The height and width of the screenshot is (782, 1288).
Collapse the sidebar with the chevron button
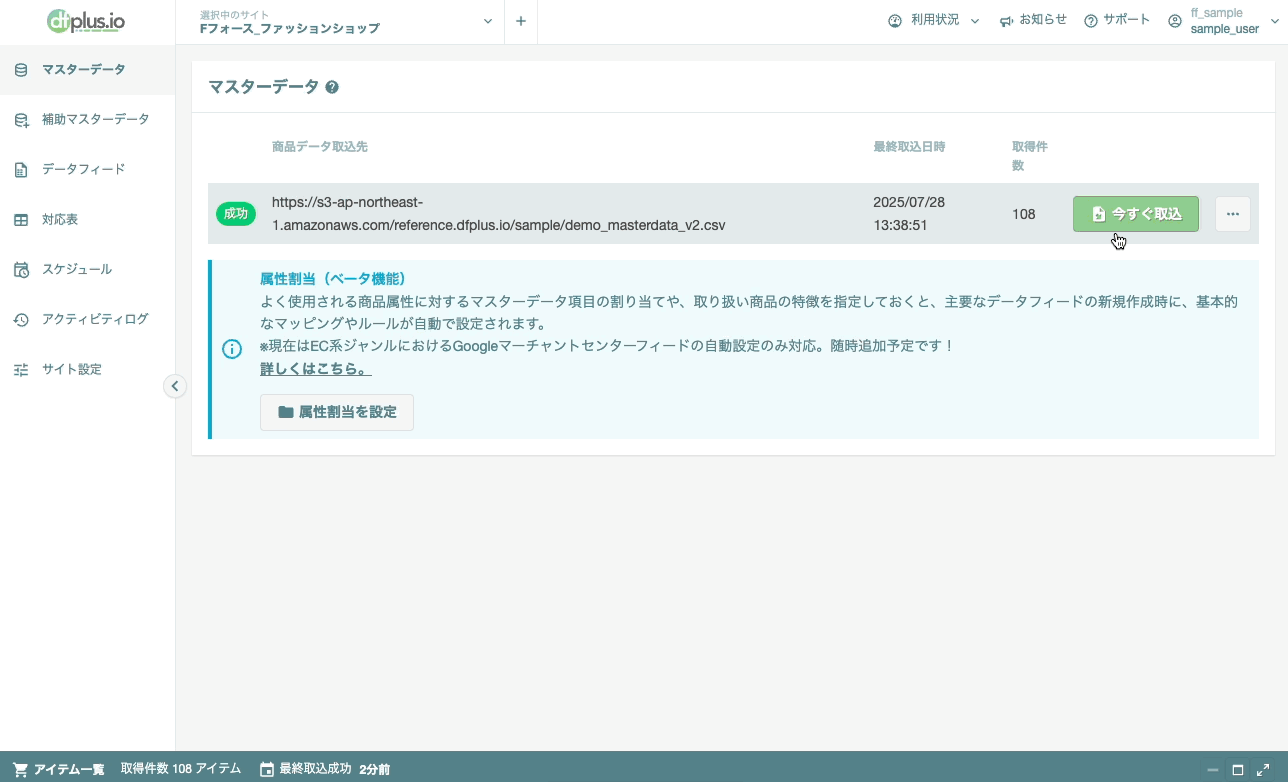(x=175, y=386)
